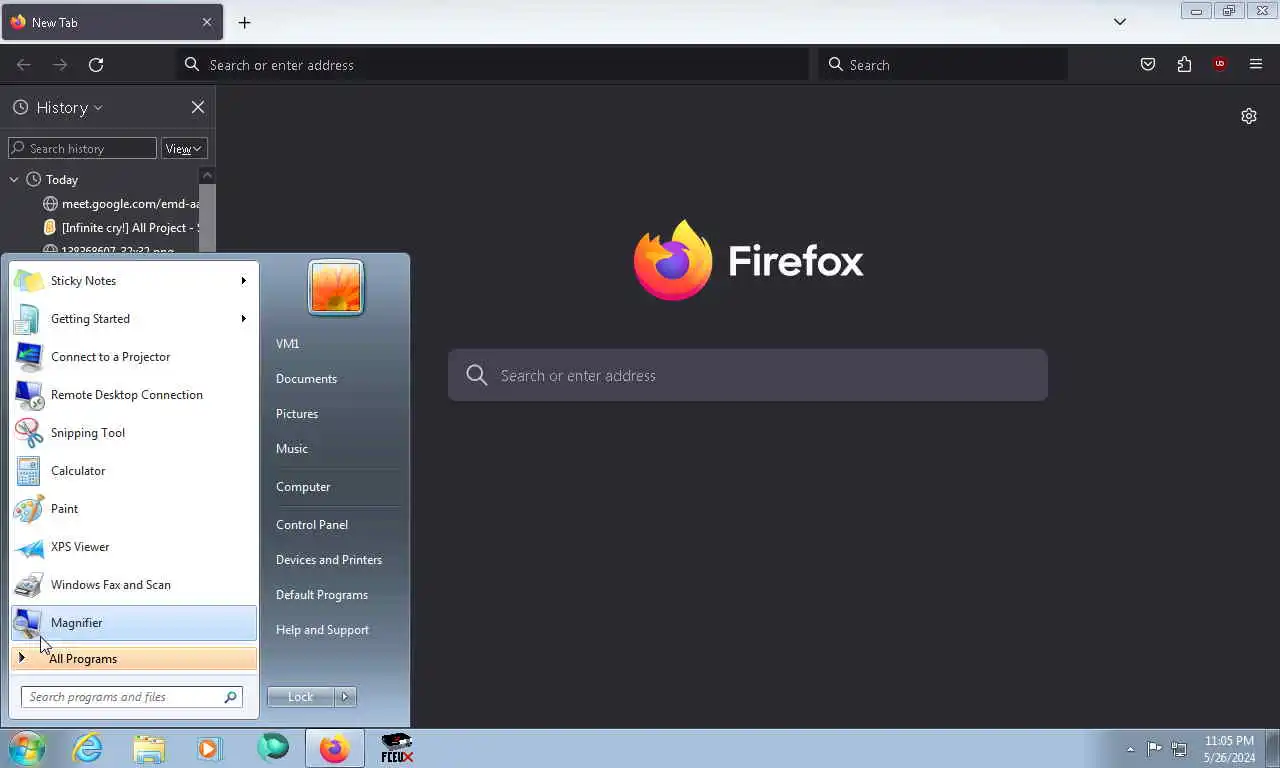Open the List all tabs dropdown
This screenshot has width=1280, height=768.
pyautogui.click(x=1120, y=22)
